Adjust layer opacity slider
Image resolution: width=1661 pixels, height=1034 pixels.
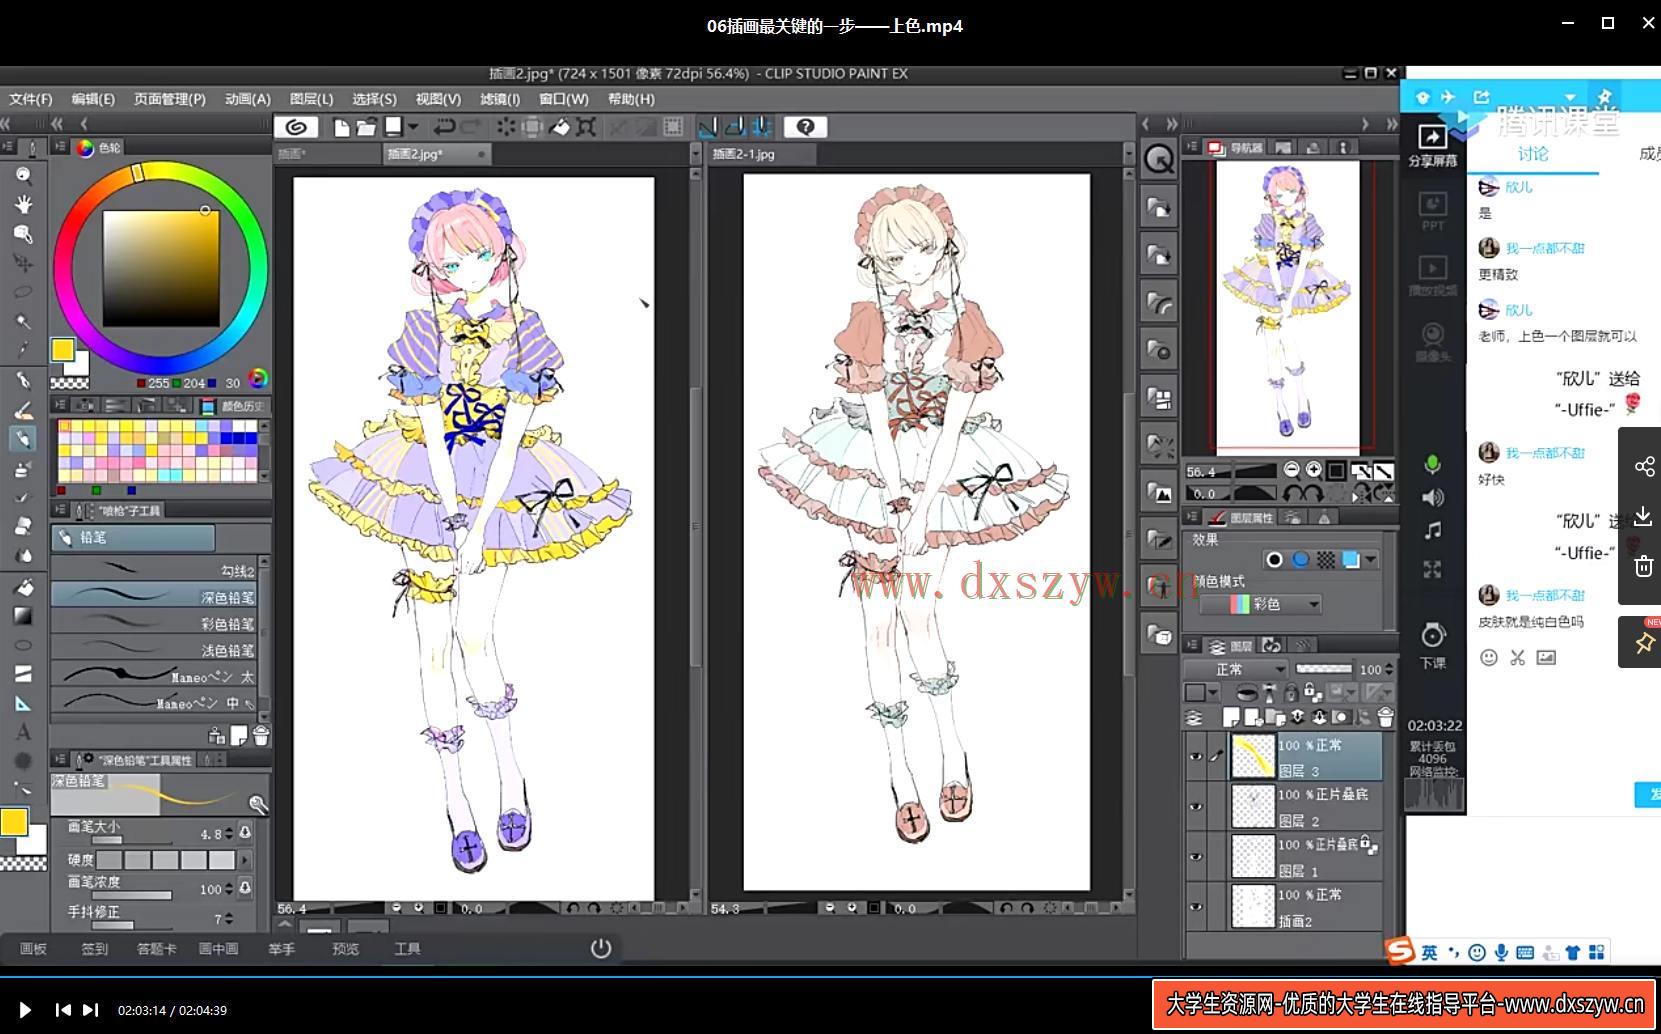1323,669
